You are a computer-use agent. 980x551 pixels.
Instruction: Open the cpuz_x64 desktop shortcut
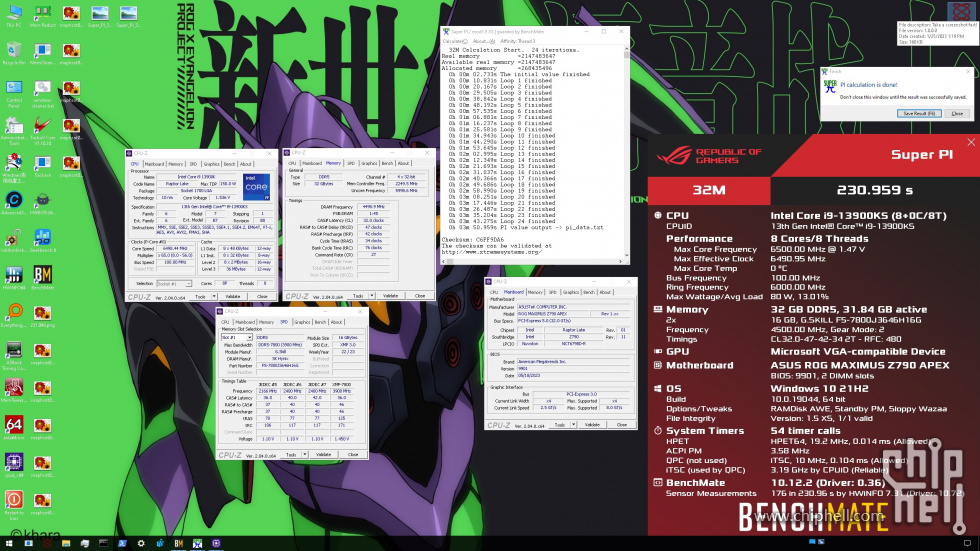point(14,465)
